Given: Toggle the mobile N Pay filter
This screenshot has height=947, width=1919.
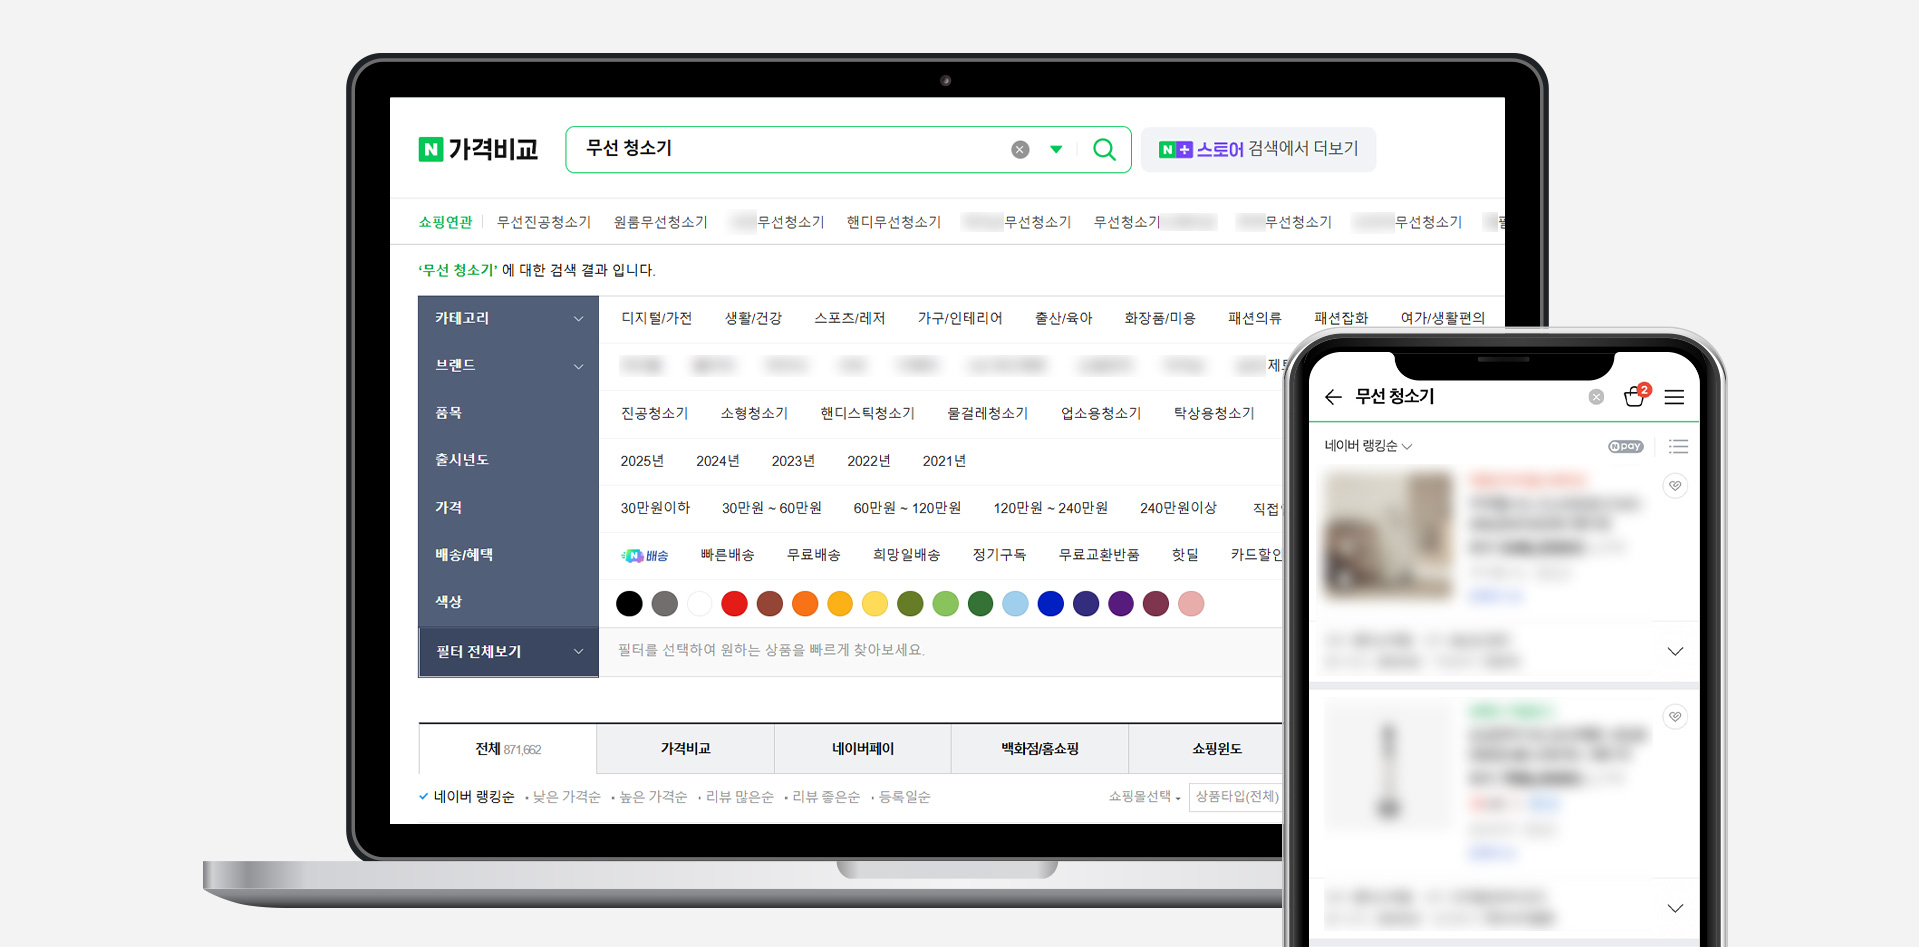Looking at the screenshot, I should [1625, 447].
